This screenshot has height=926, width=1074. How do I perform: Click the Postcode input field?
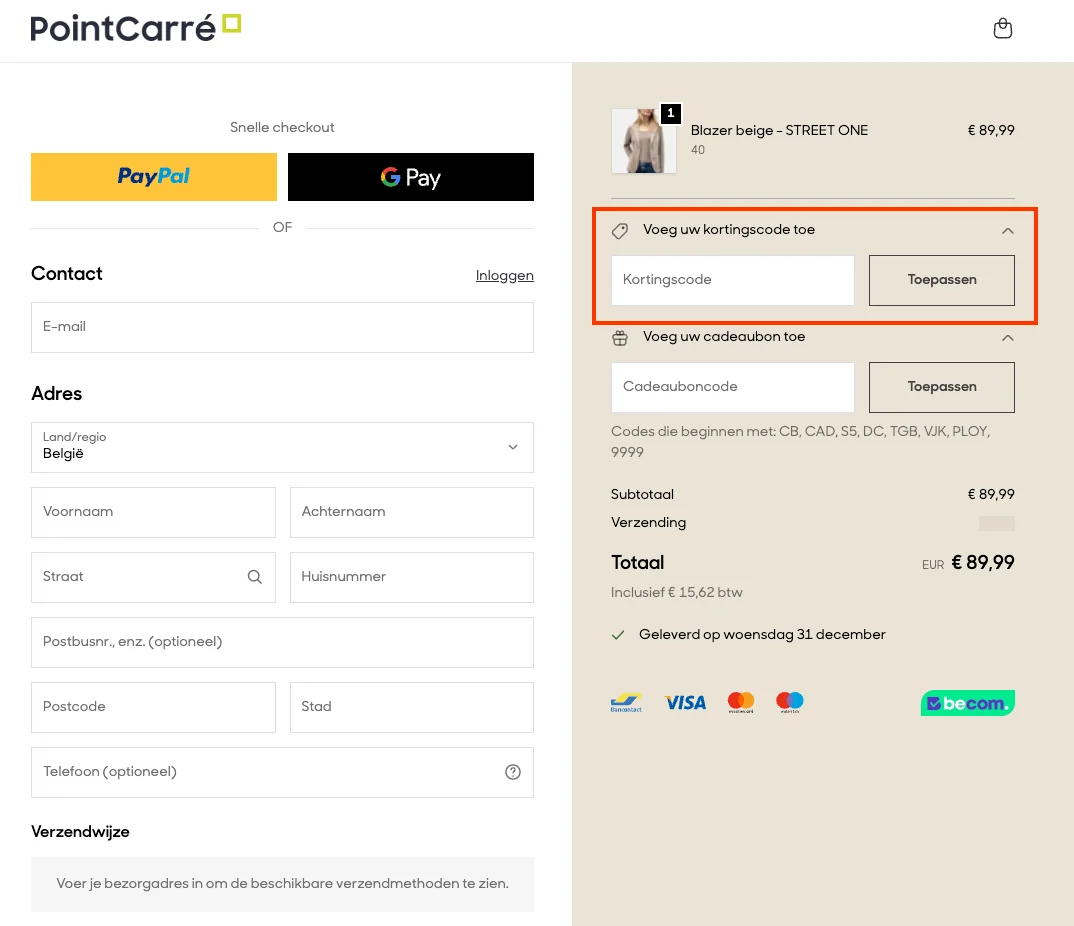point(153,707)
